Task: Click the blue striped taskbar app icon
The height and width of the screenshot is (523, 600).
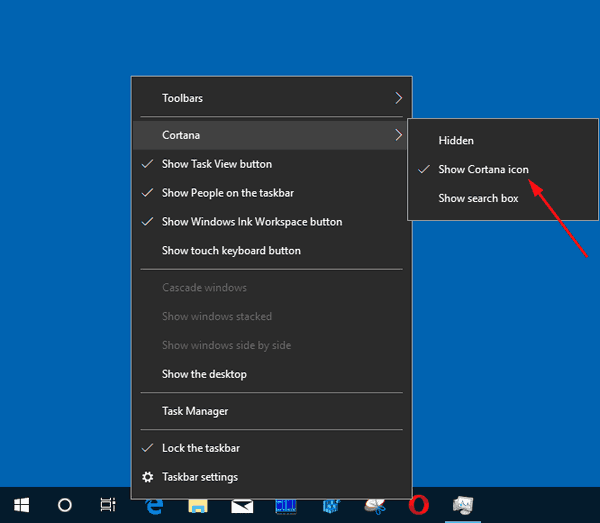Action: (x=286, y=506)
